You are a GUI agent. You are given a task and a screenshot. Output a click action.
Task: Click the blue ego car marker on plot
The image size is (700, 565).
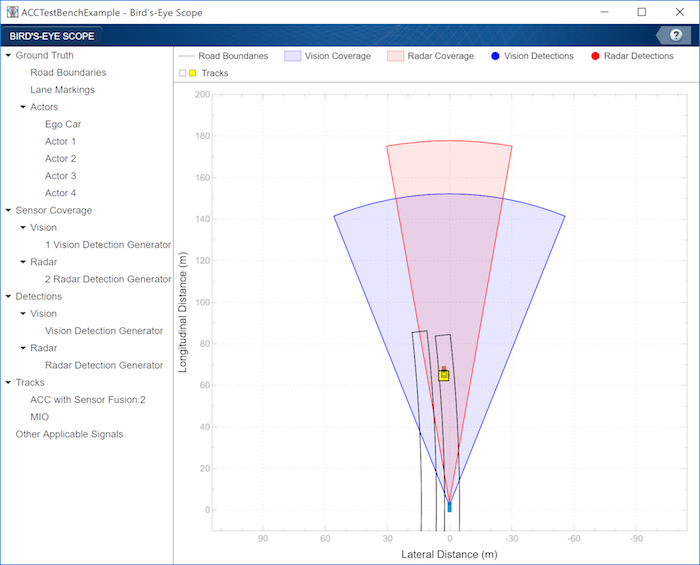click(450, 507)
